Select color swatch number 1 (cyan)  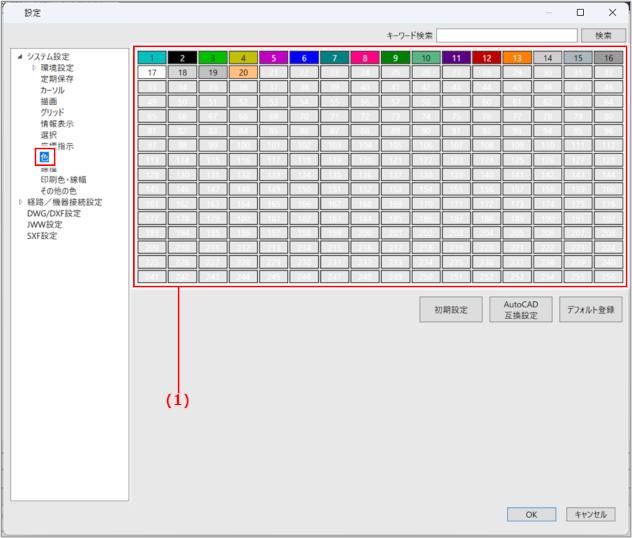click(x=152, y=59)
